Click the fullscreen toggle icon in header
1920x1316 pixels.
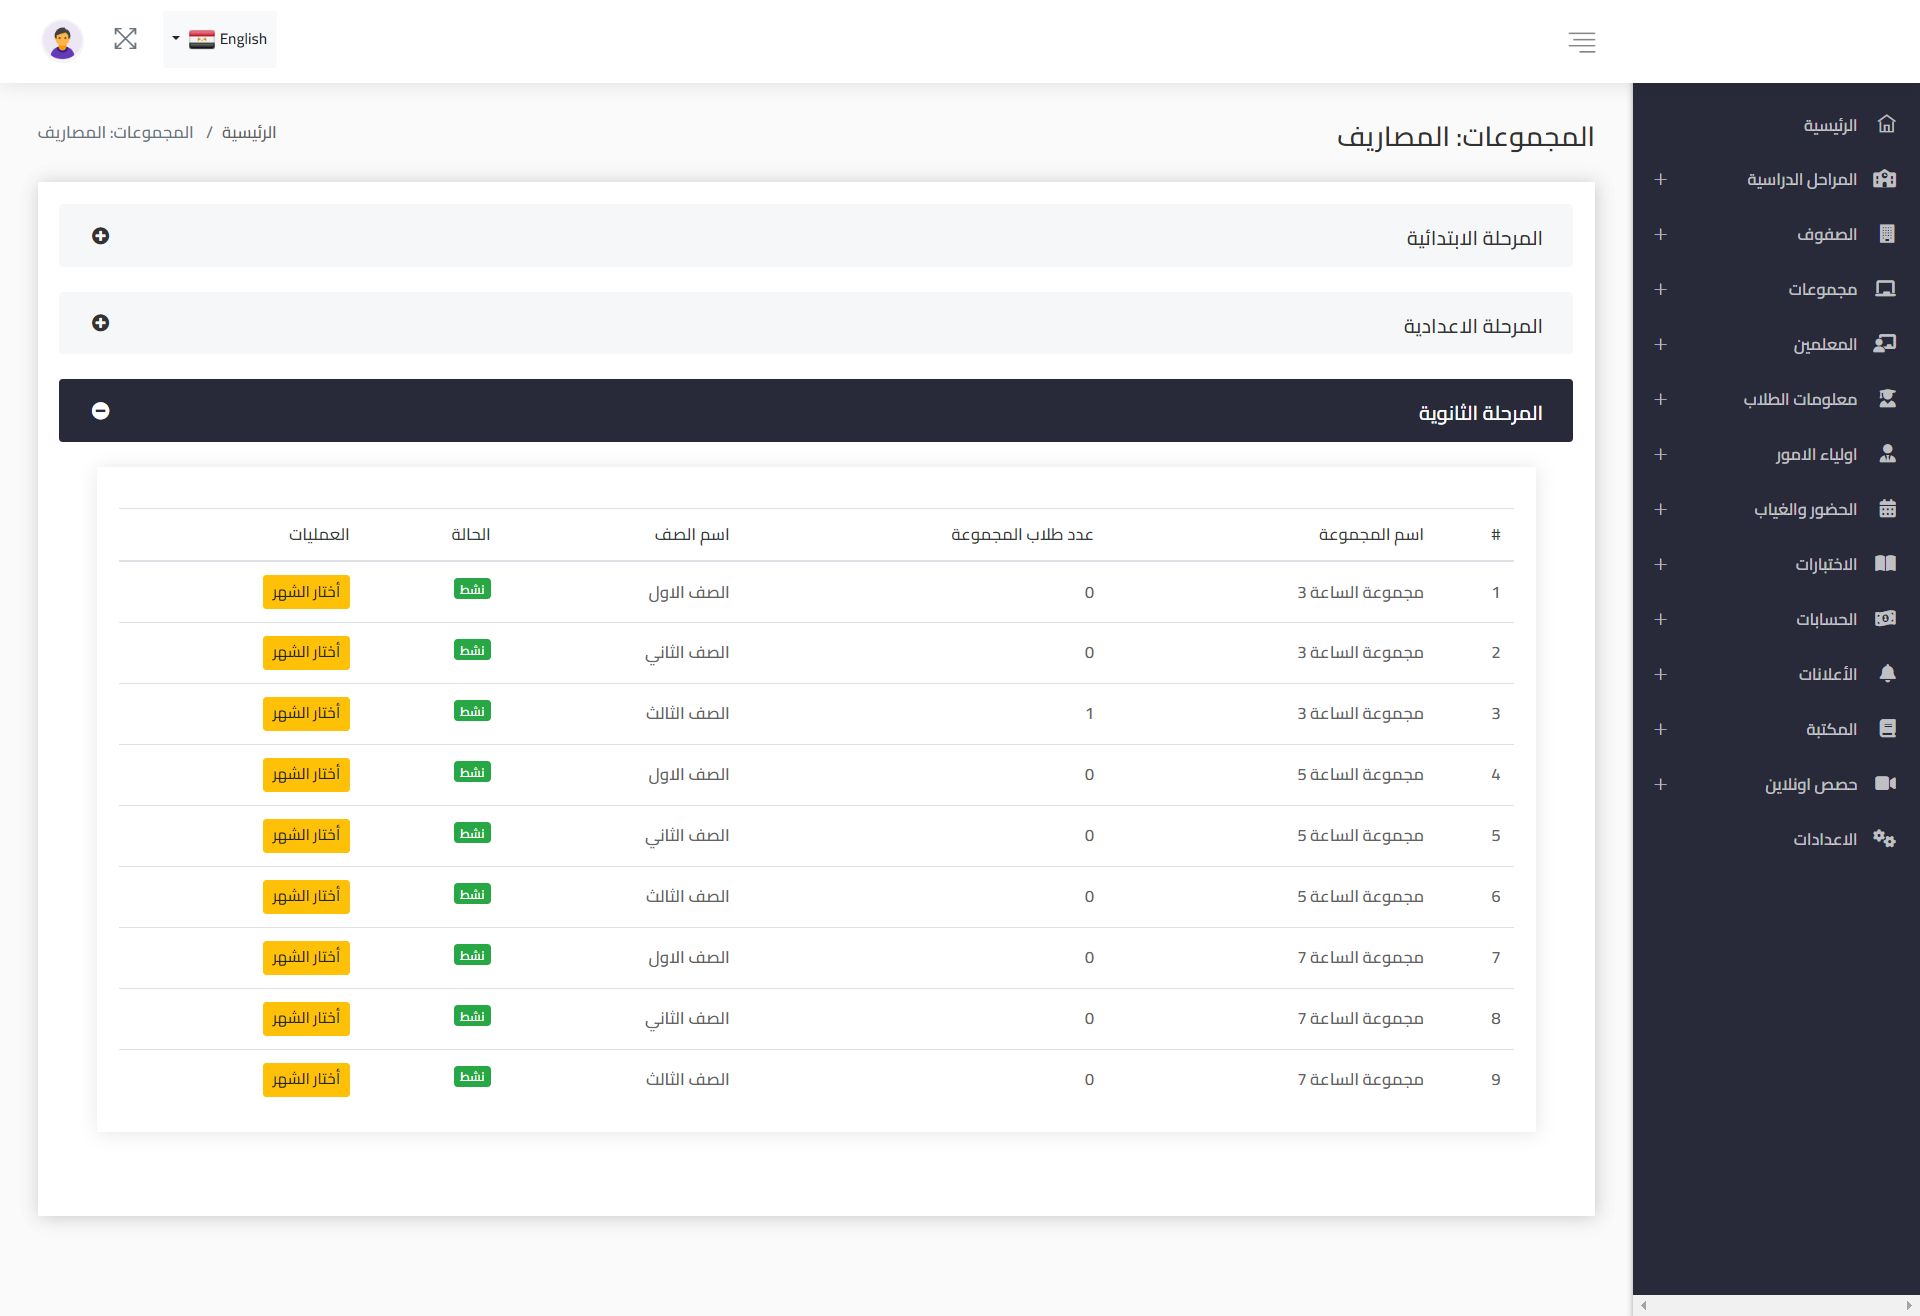pos(125,39)
